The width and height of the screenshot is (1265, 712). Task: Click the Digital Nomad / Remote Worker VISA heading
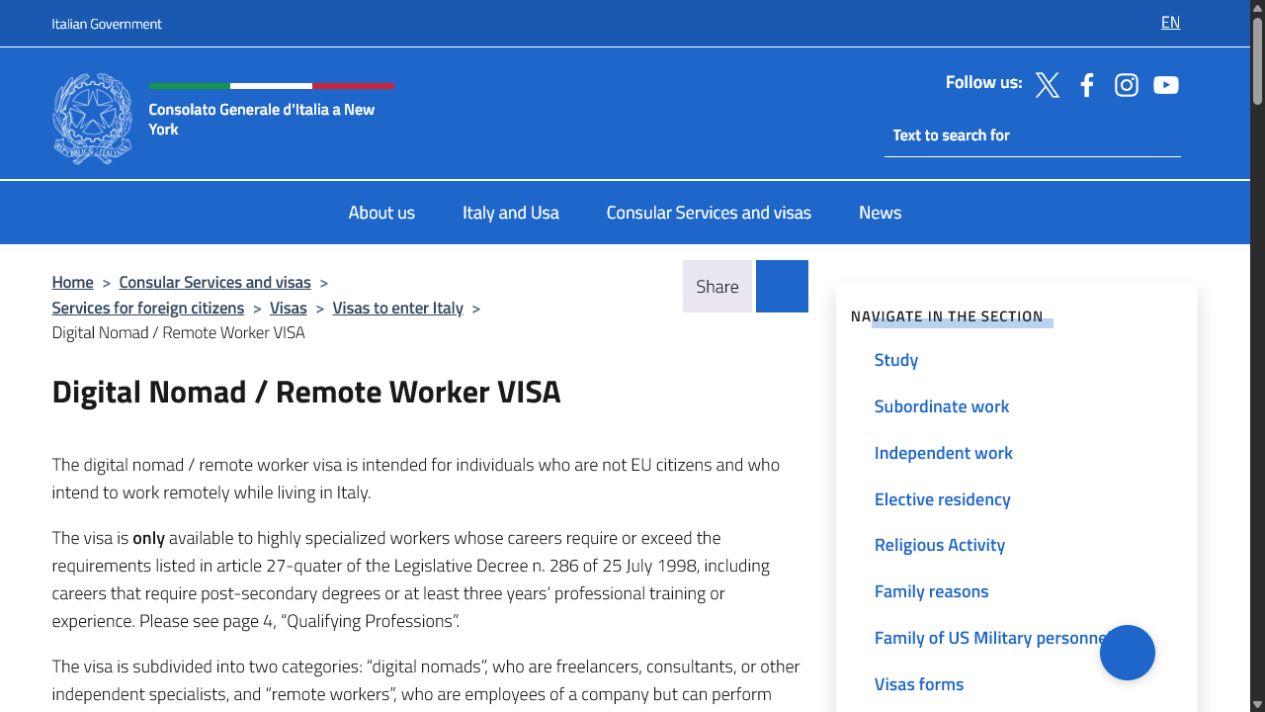[306, 392]
